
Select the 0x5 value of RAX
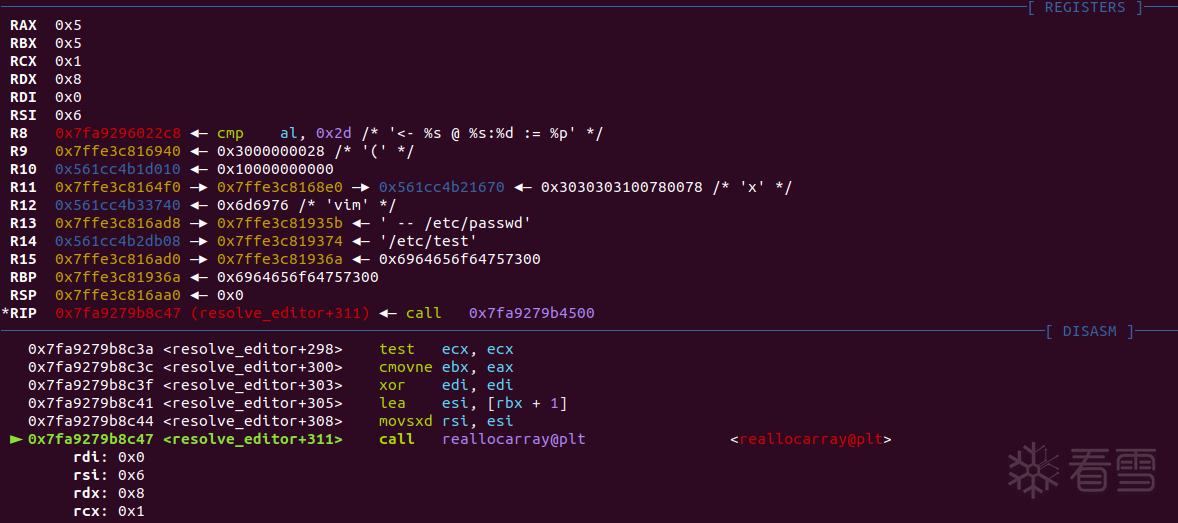(x=68, y=26)
